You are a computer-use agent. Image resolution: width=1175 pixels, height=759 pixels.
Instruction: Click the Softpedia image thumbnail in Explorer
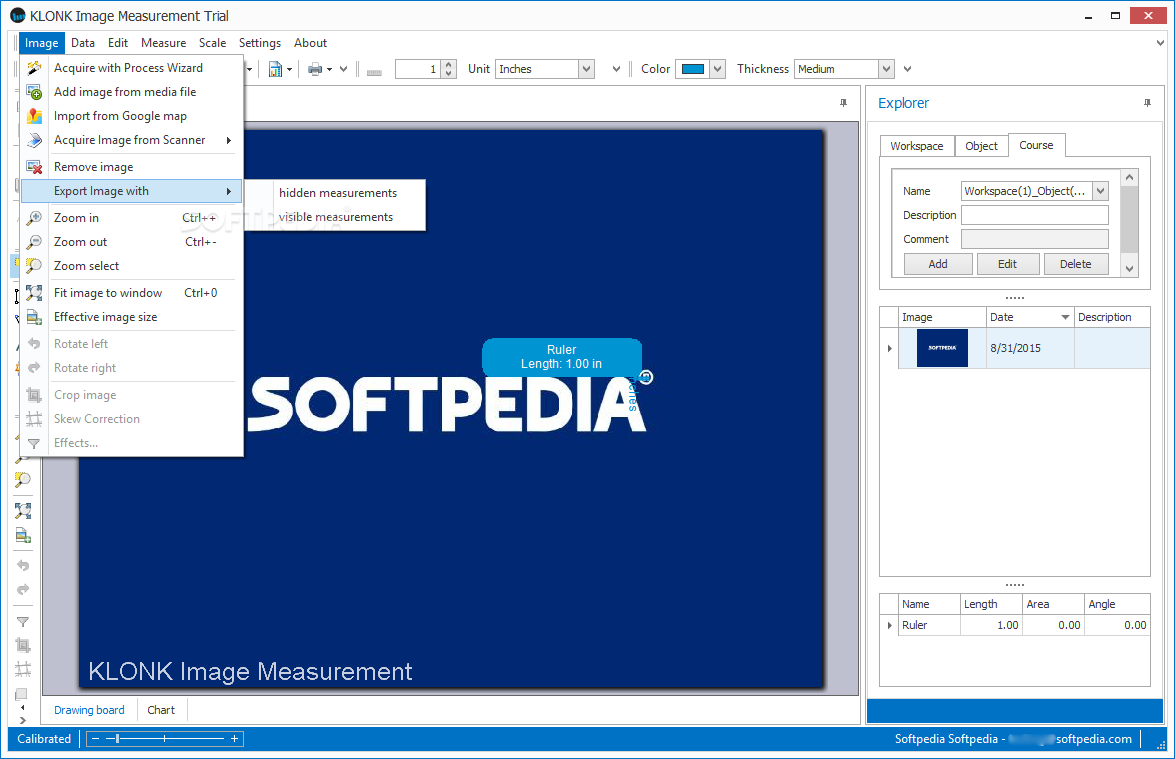[x=942, y=348]
